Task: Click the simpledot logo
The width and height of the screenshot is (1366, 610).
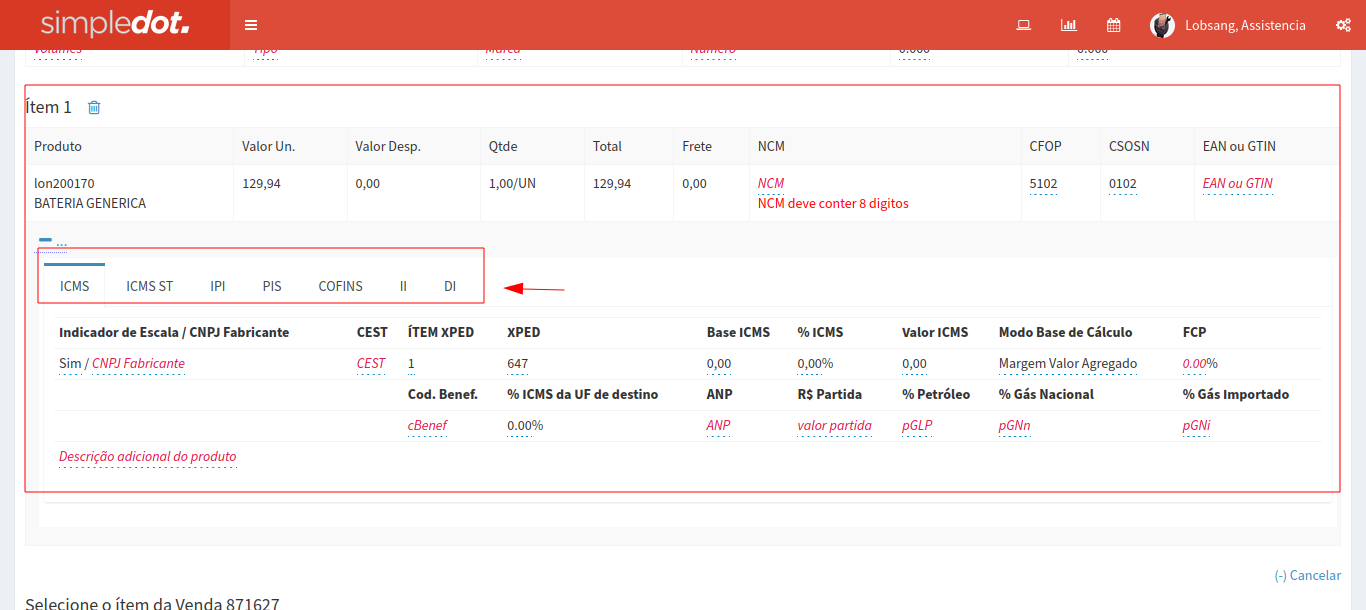Action: (x=114, y=25)
